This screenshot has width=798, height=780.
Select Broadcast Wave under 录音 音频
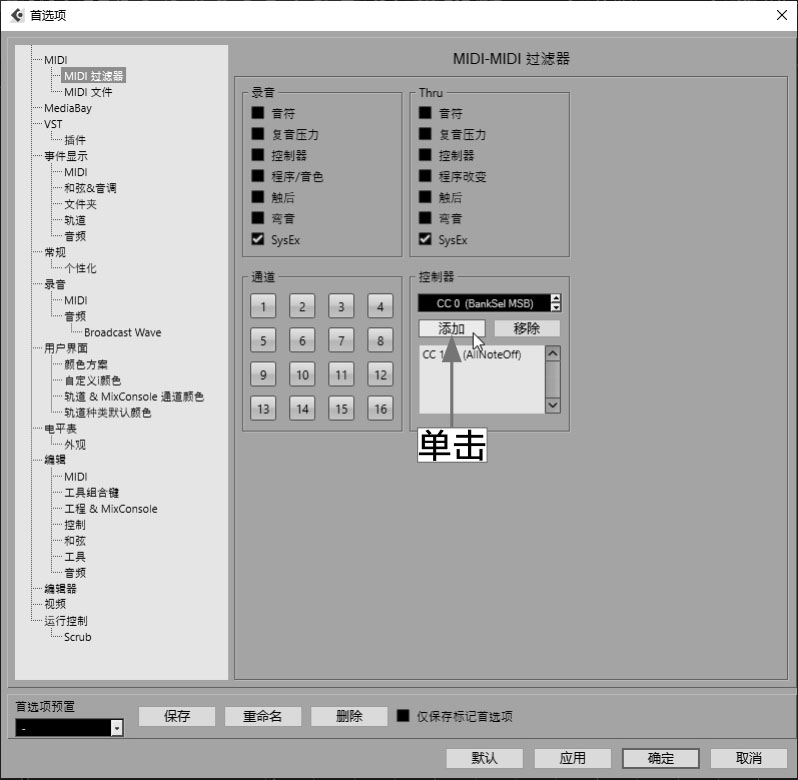122,332
